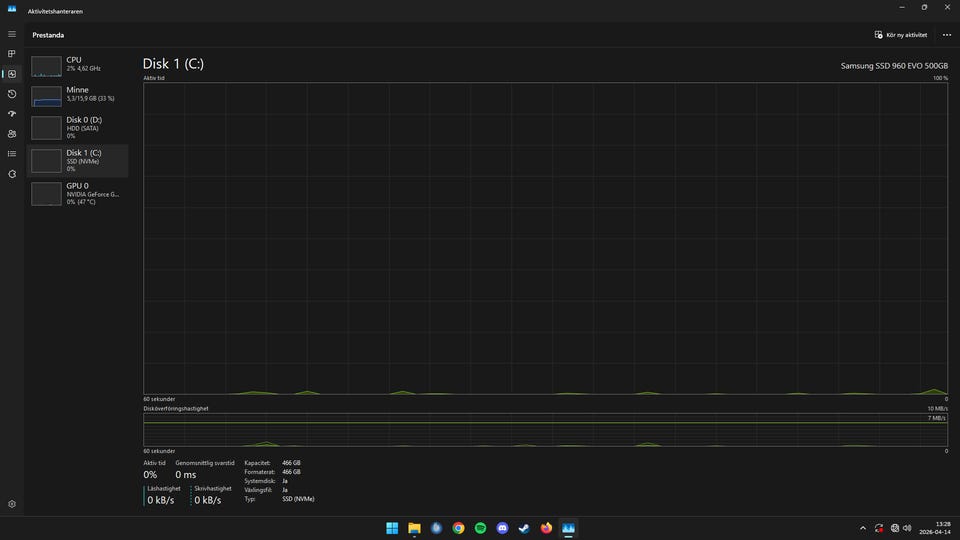Select GPU 0 NVIDIA GeForce entry

pos(78,193)
